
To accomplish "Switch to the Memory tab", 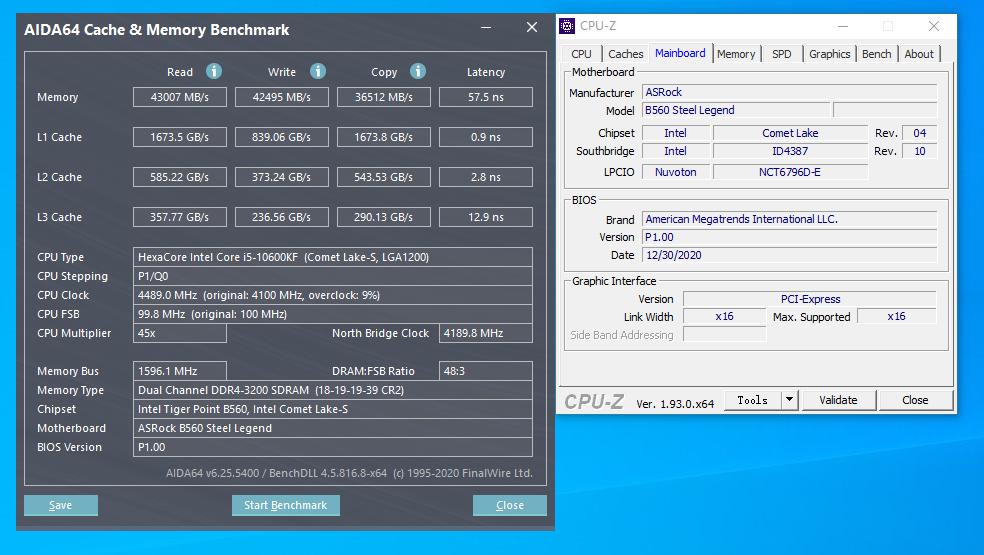I will point(736,54).
